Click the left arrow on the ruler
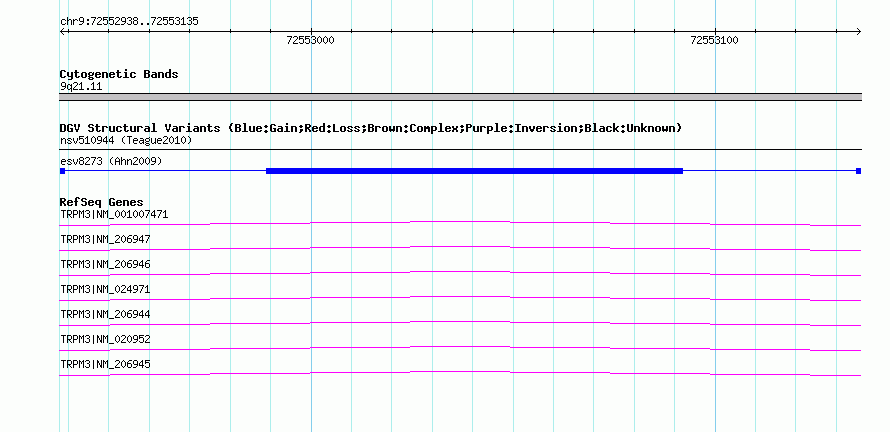Image resolution: width=890 pixels, height=432 pixels. pyautogui.click(x=63, y=32)
